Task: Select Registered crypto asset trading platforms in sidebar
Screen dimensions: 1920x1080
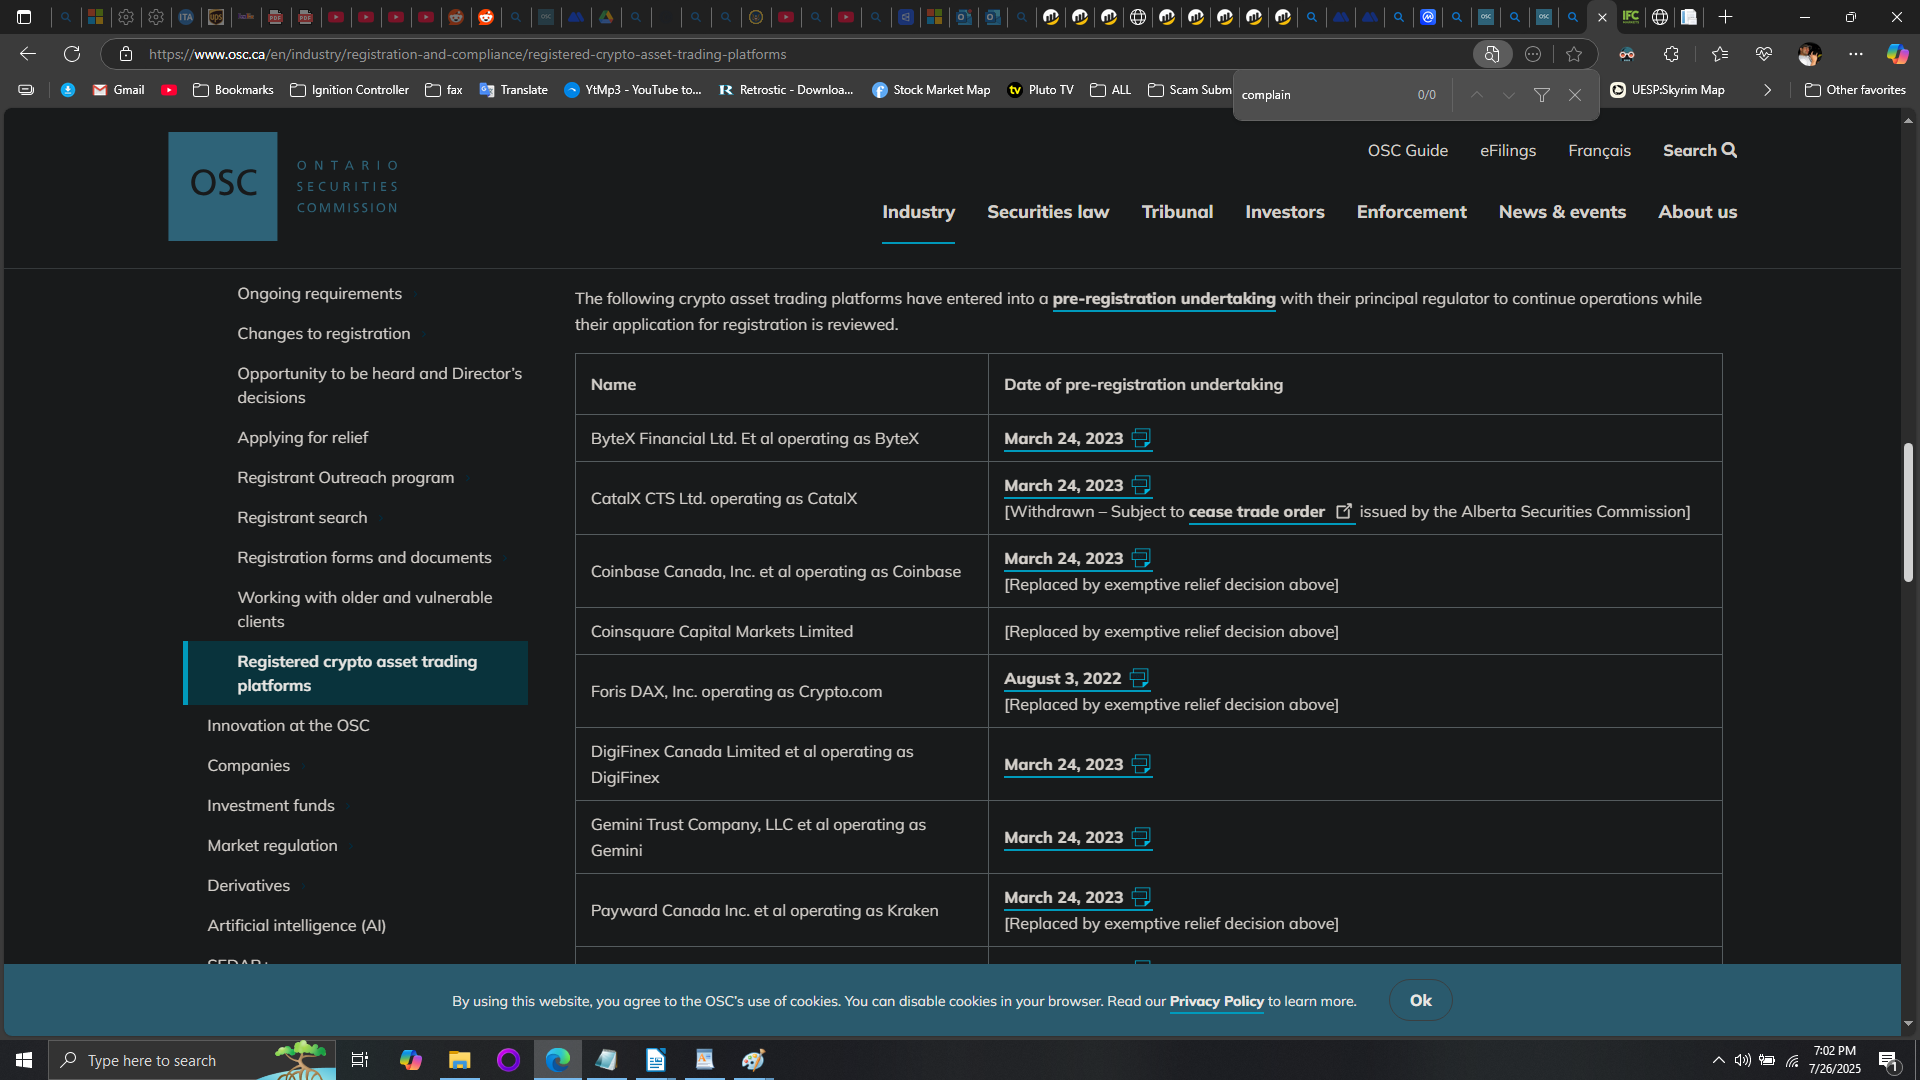Action: click(x=357, y=673)
